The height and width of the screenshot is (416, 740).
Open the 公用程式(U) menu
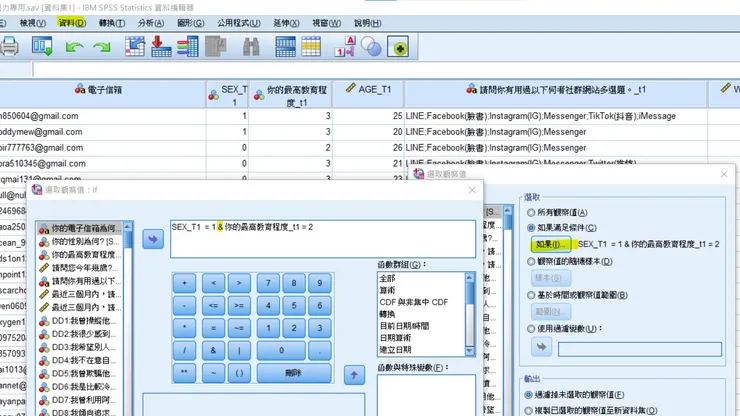click(x=239, y=23)
